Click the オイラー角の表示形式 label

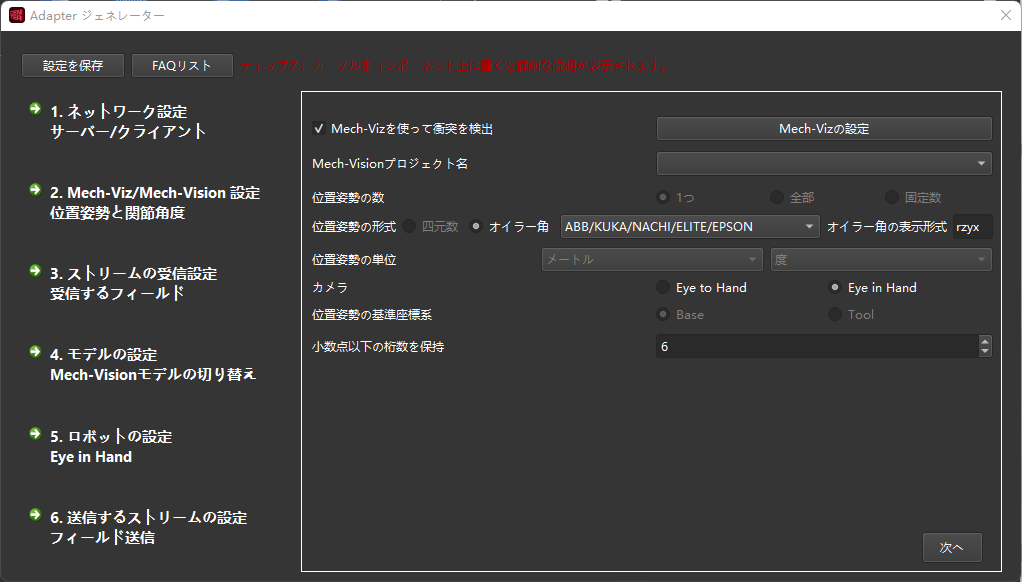(x=886, y=226)
